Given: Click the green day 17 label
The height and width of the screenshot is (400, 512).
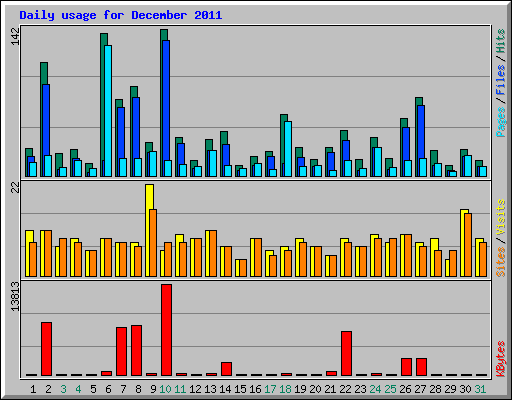Looking at the screenshot, I should [x=270, y=389].
